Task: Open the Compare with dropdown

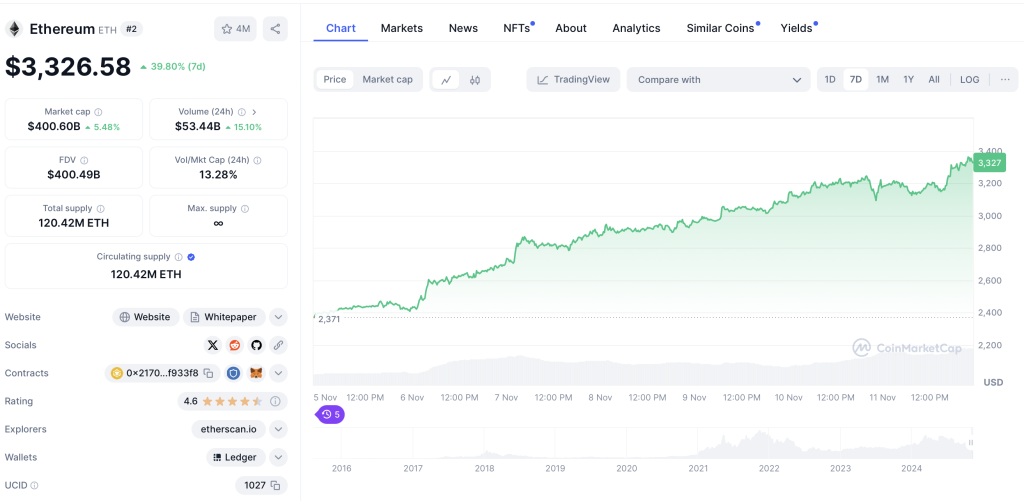Action: click(x=718, y=80)
